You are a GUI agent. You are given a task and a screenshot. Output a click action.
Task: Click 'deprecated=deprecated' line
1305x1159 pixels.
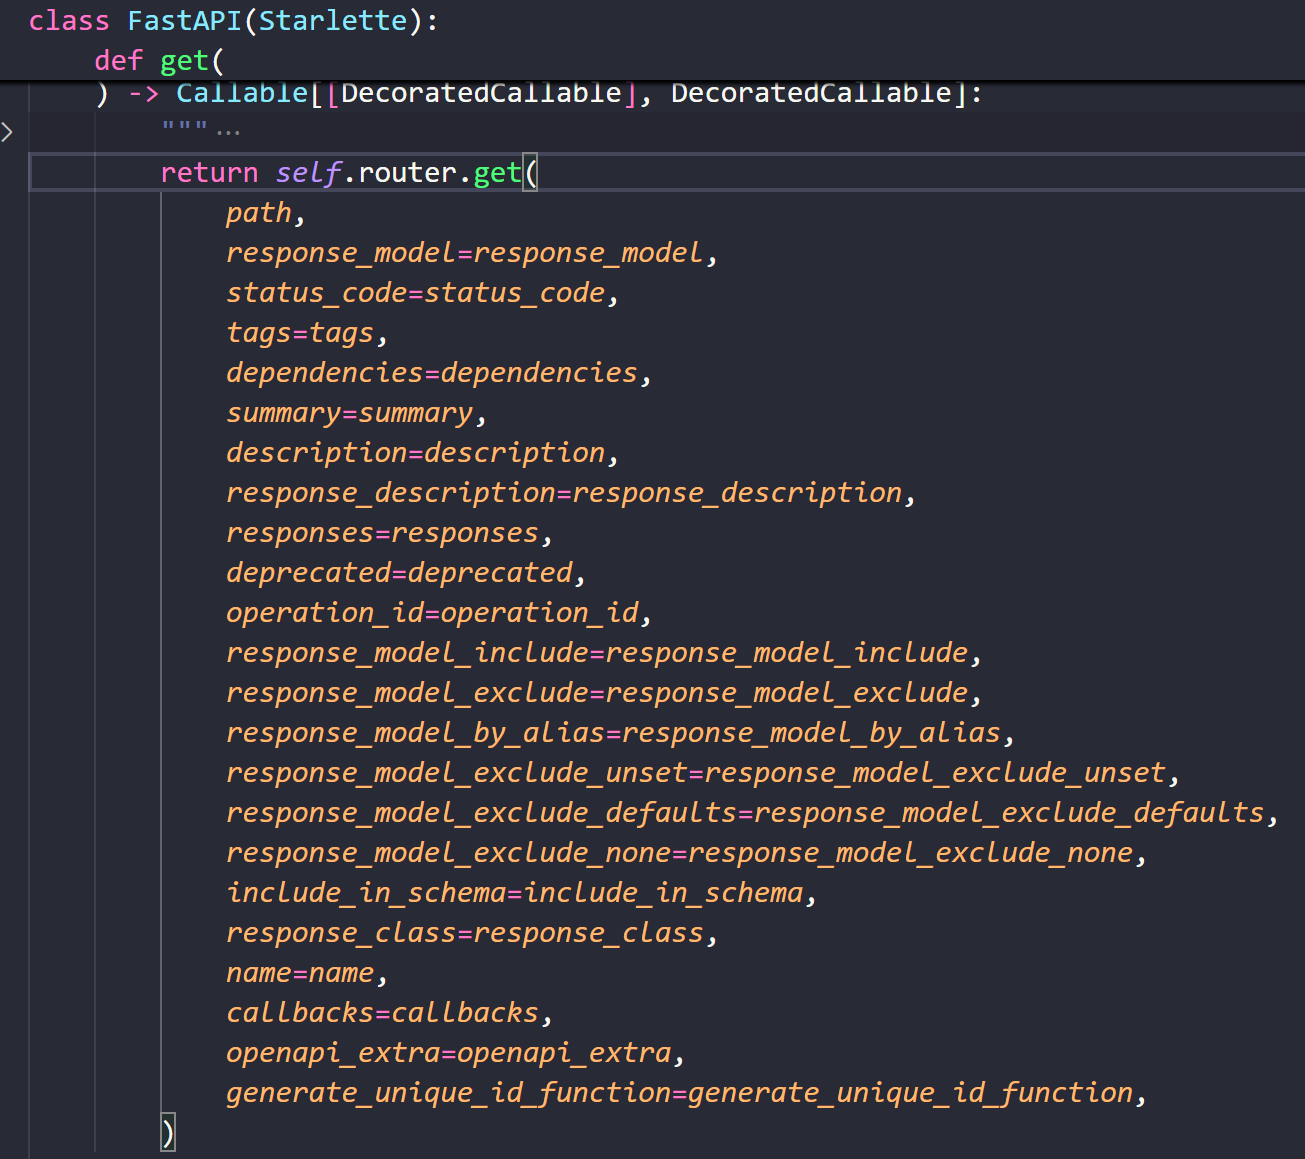(406, 573)
